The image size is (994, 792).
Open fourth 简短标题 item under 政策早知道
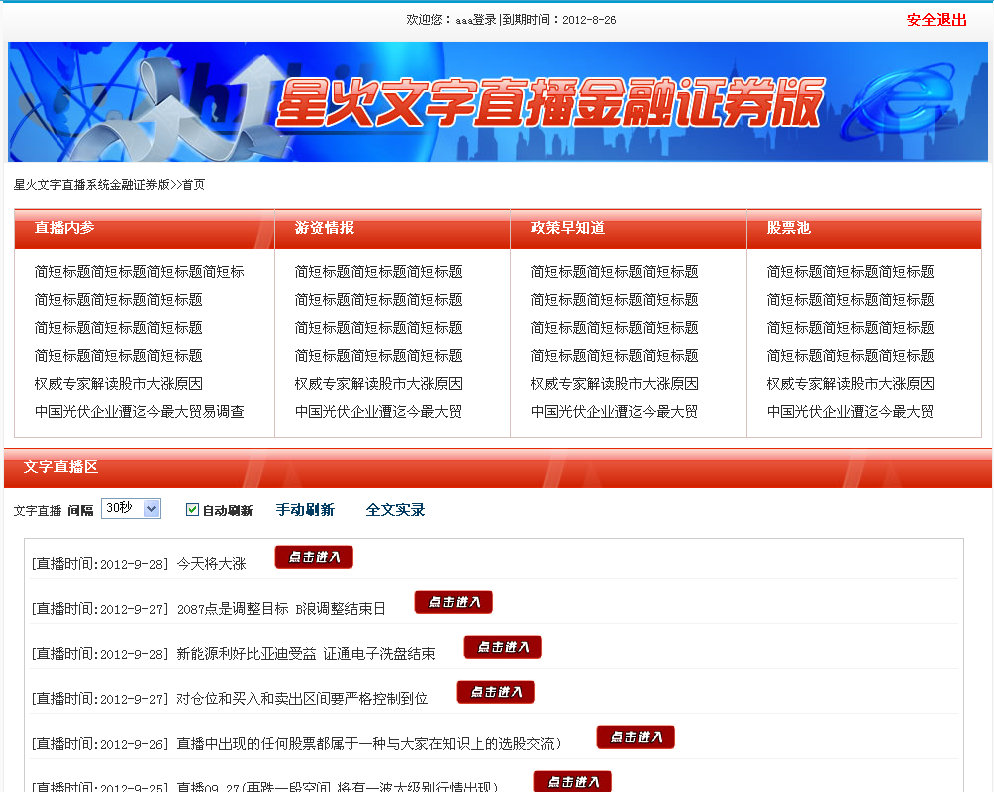click(x=614, y=356)
